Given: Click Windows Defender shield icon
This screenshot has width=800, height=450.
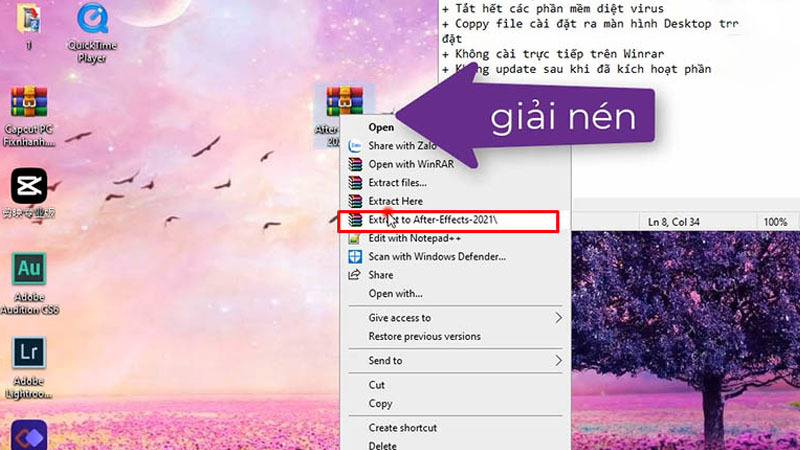Looking at the screenshot, I should [x=355, y=257].
